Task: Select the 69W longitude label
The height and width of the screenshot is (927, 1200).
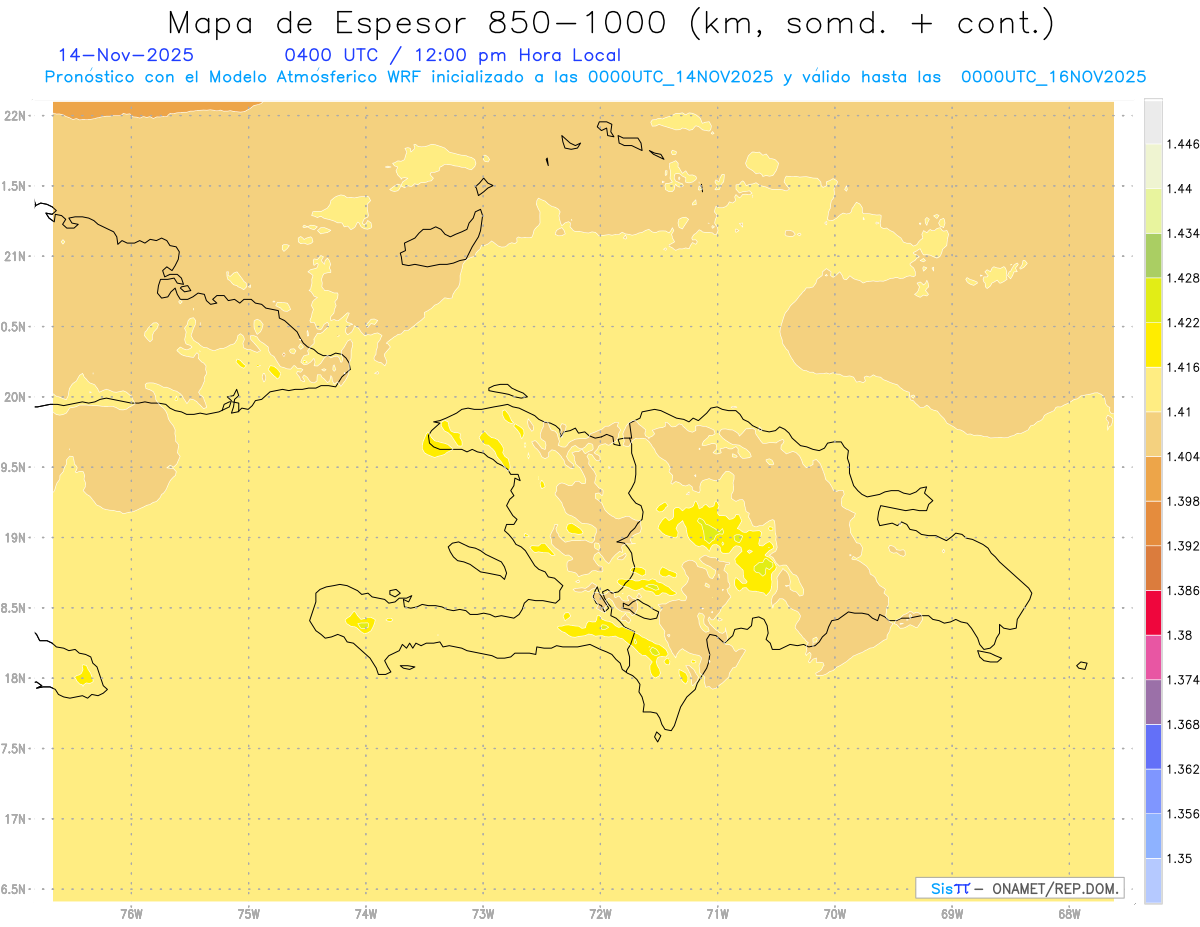Action: [952, 914]
